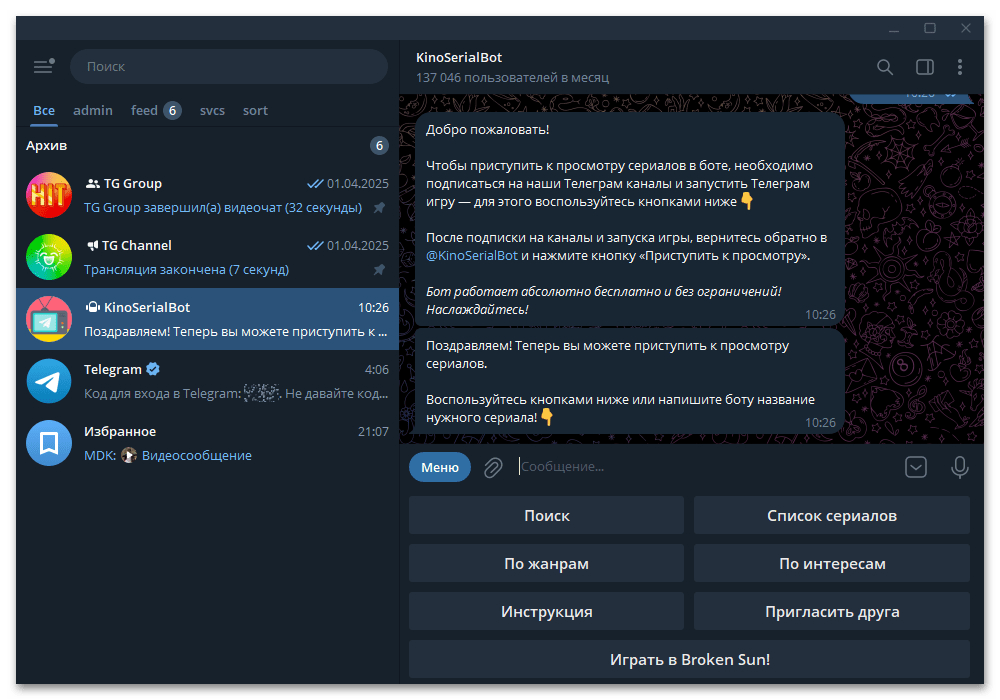
Task: Record a voice message with microphone
Action: pos(960,467)
